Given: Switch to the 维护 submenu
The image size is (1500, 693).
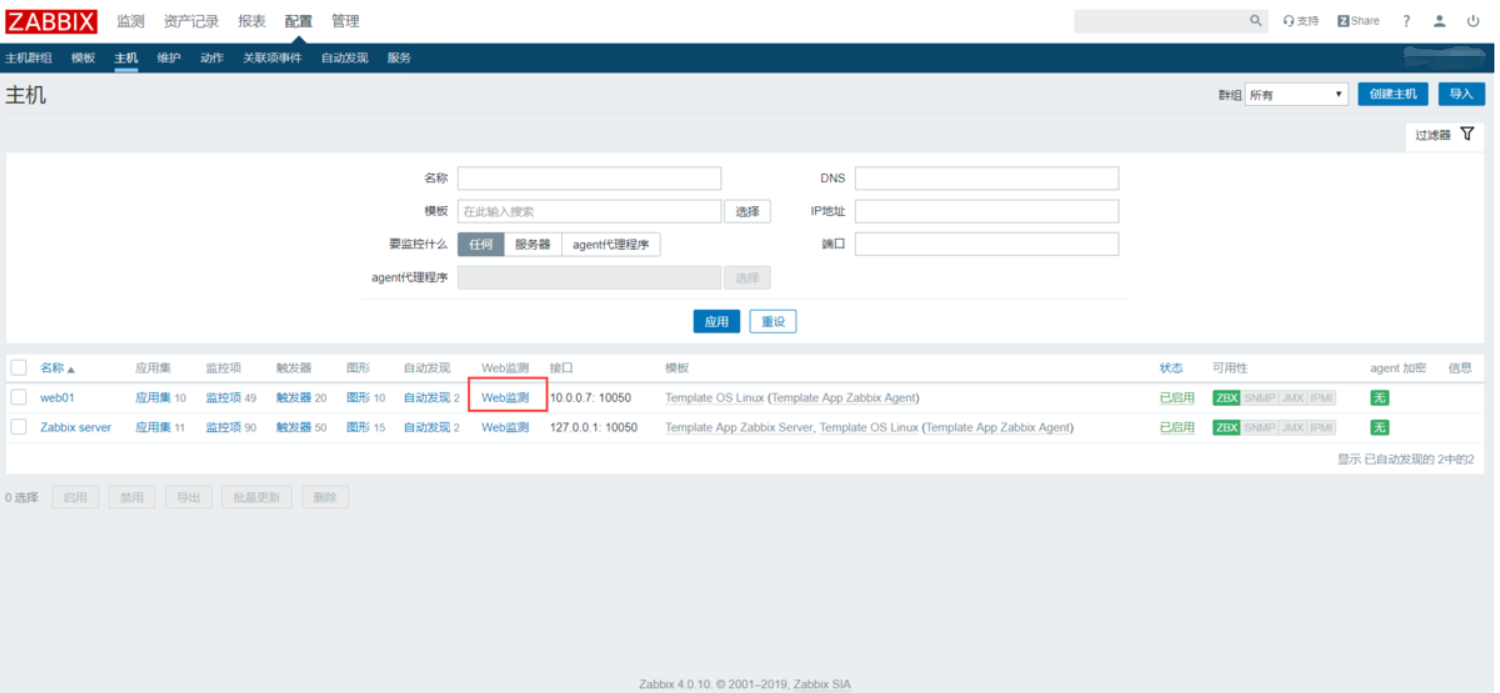Looking at the screenshot, I should (x=169, y=58).
